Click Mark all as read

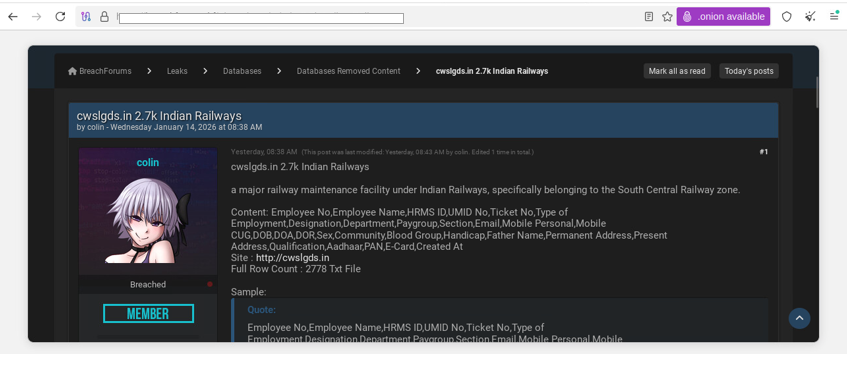677,71
